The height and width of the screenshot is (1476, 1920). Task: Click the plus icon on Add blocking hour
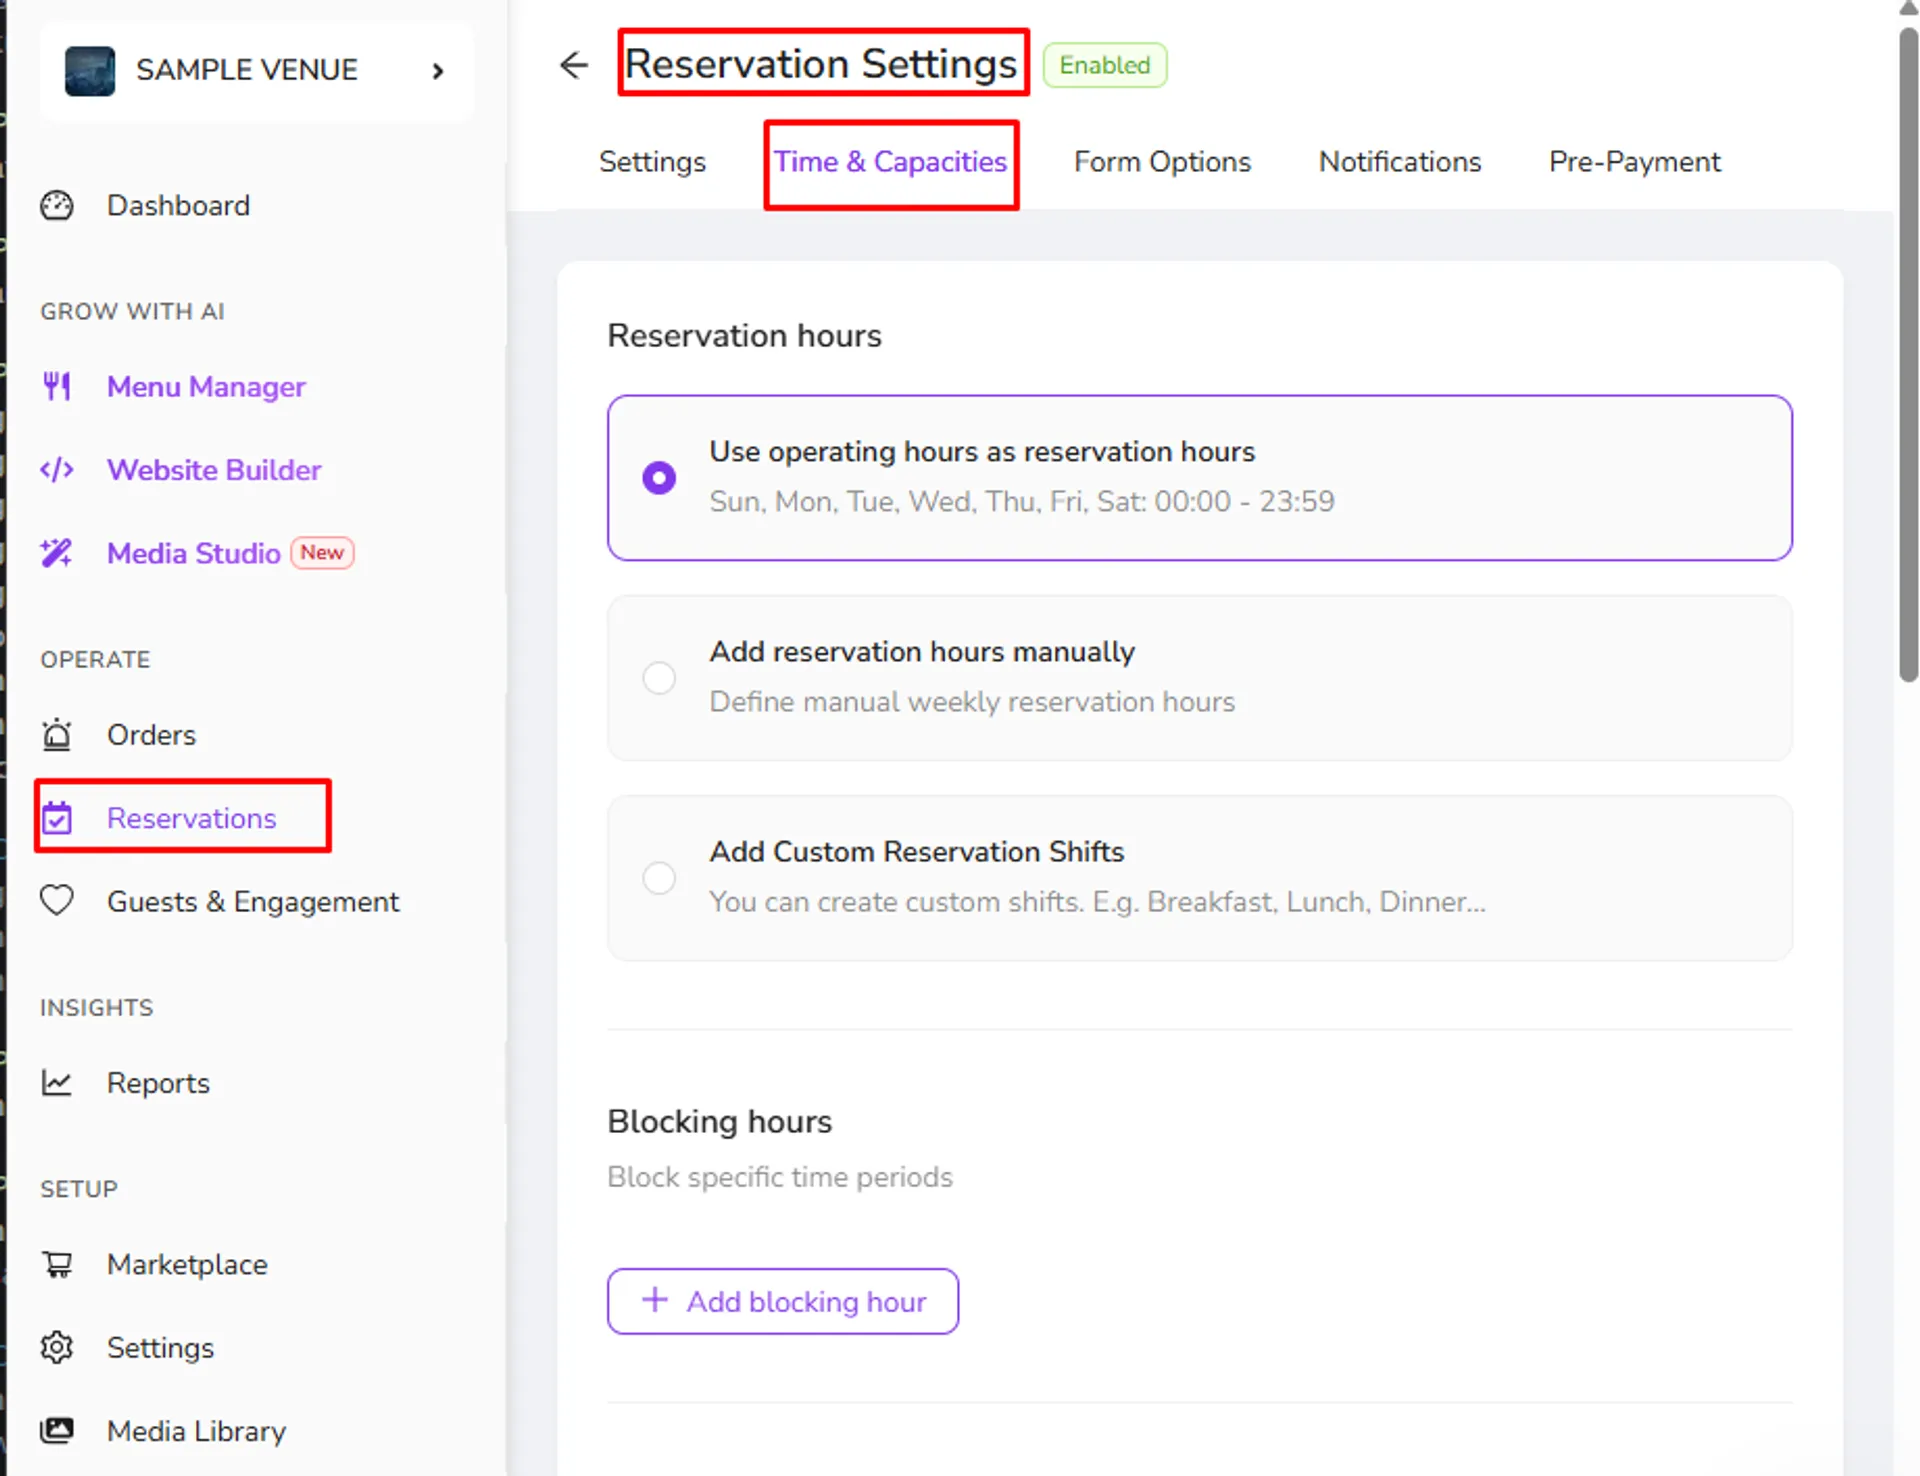click(654, 1300)
